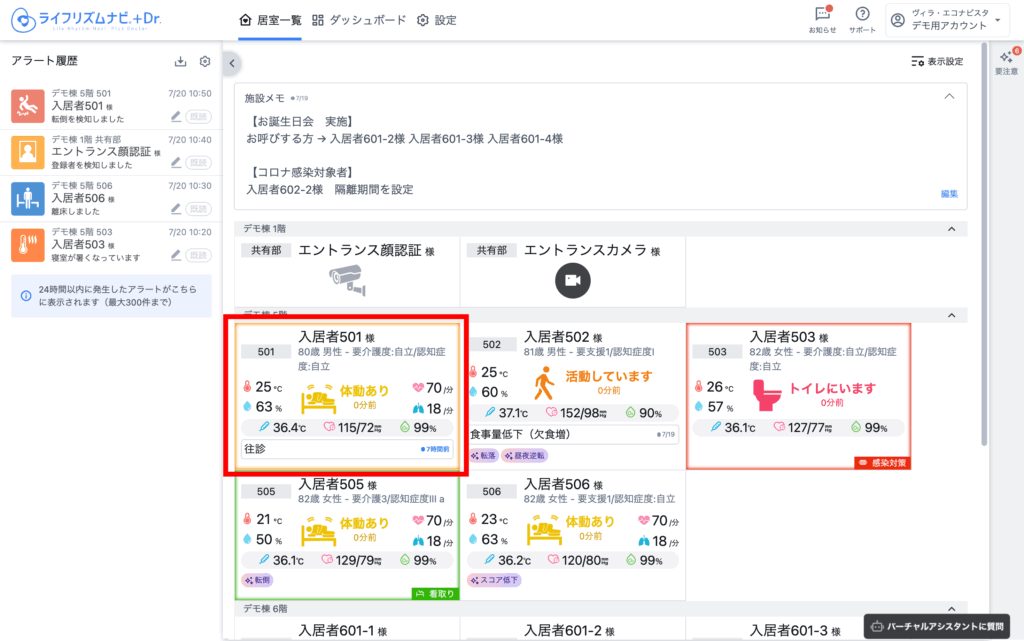1024x641 pixels.
Task: Open the 要注意 sparkle panel icon
Action: (x=1007, y=59)
